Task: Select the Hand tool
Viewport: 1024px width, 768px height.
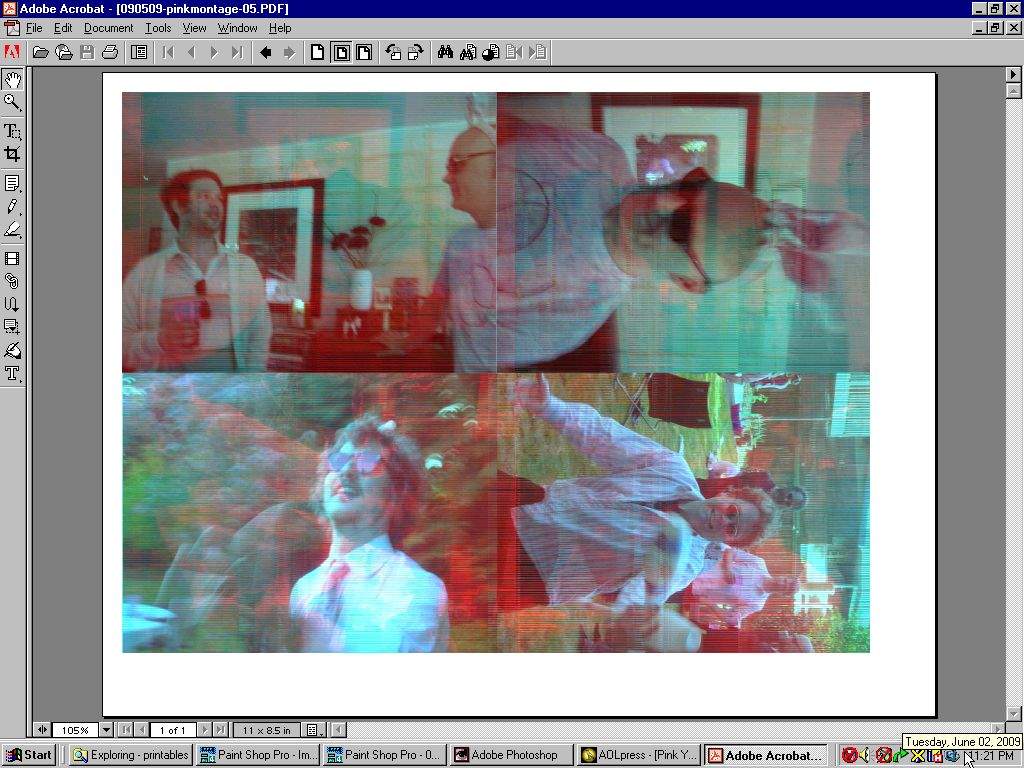Action: (13, 79)
